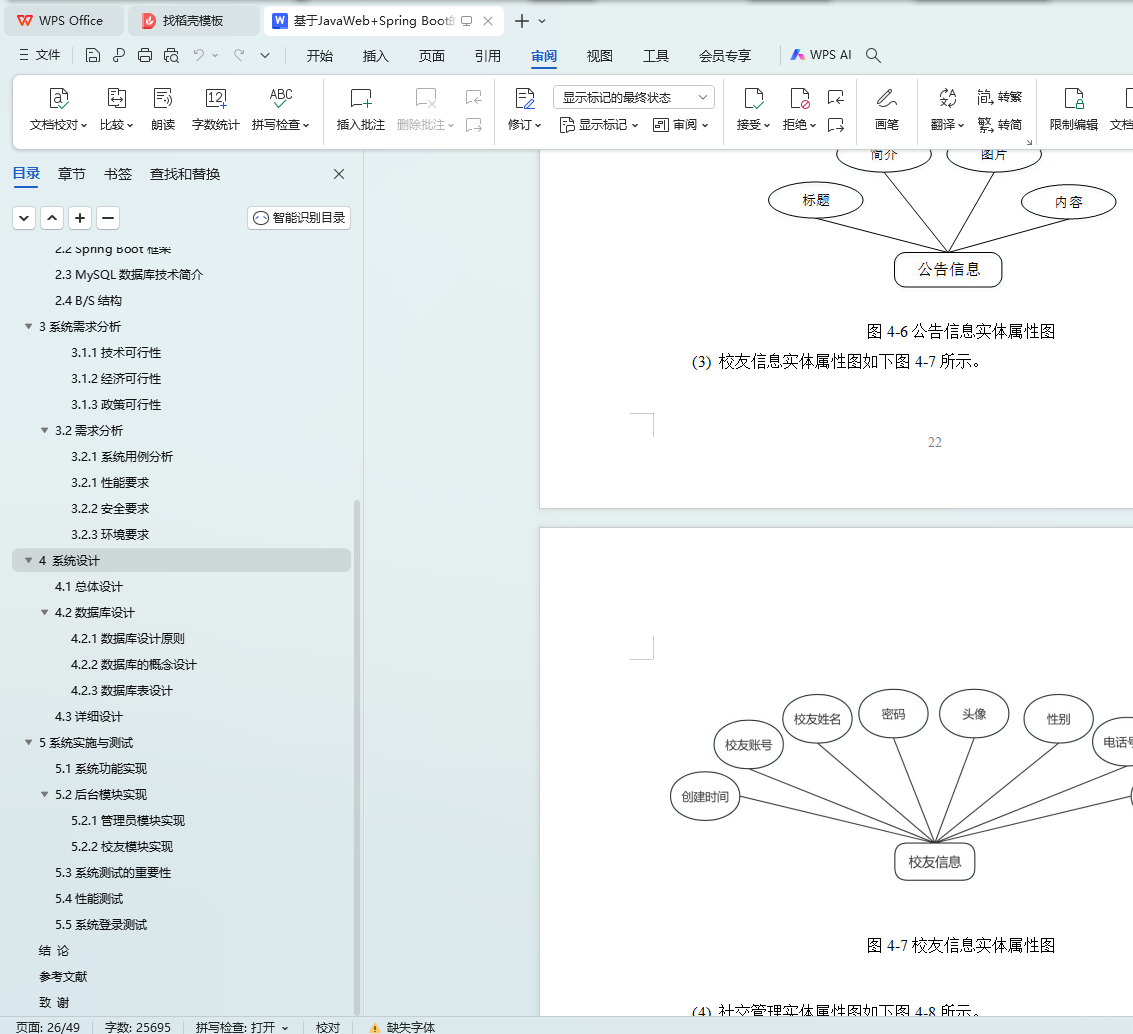
Task: Click the print icon in quick toolbar
Action: (145, 55)
